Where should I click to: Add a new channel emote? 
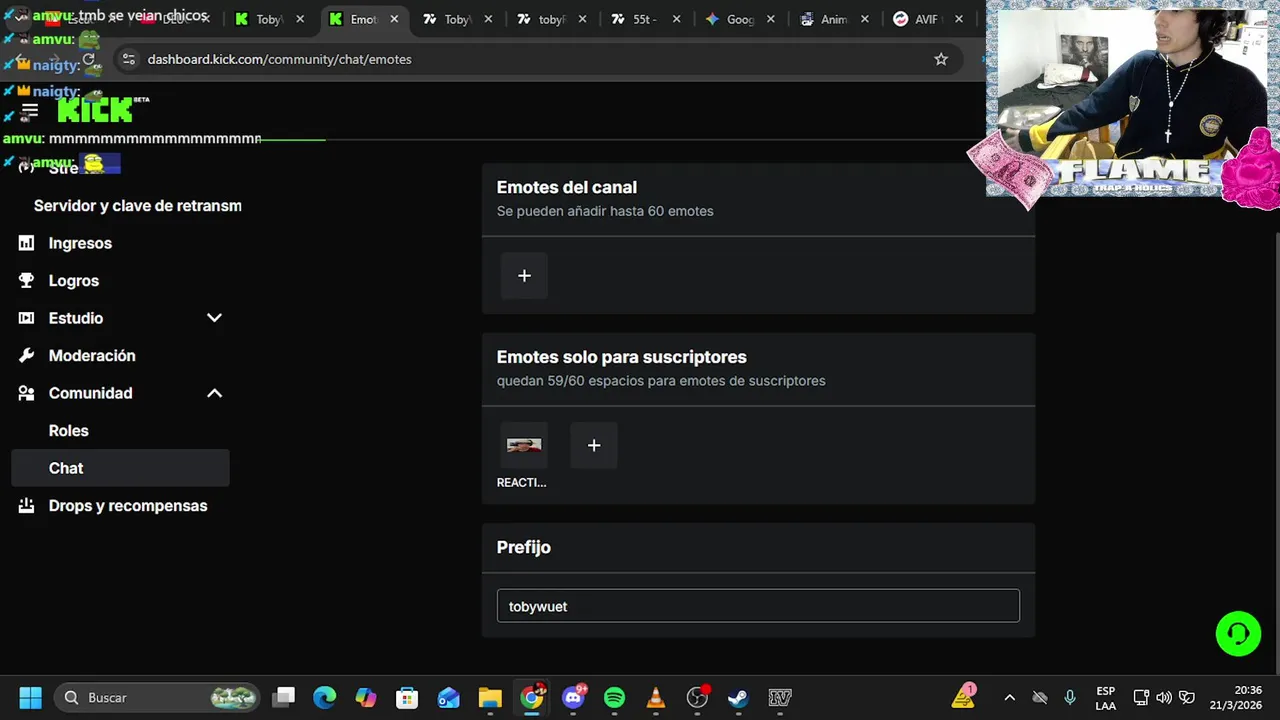click(x=524, y=276)
